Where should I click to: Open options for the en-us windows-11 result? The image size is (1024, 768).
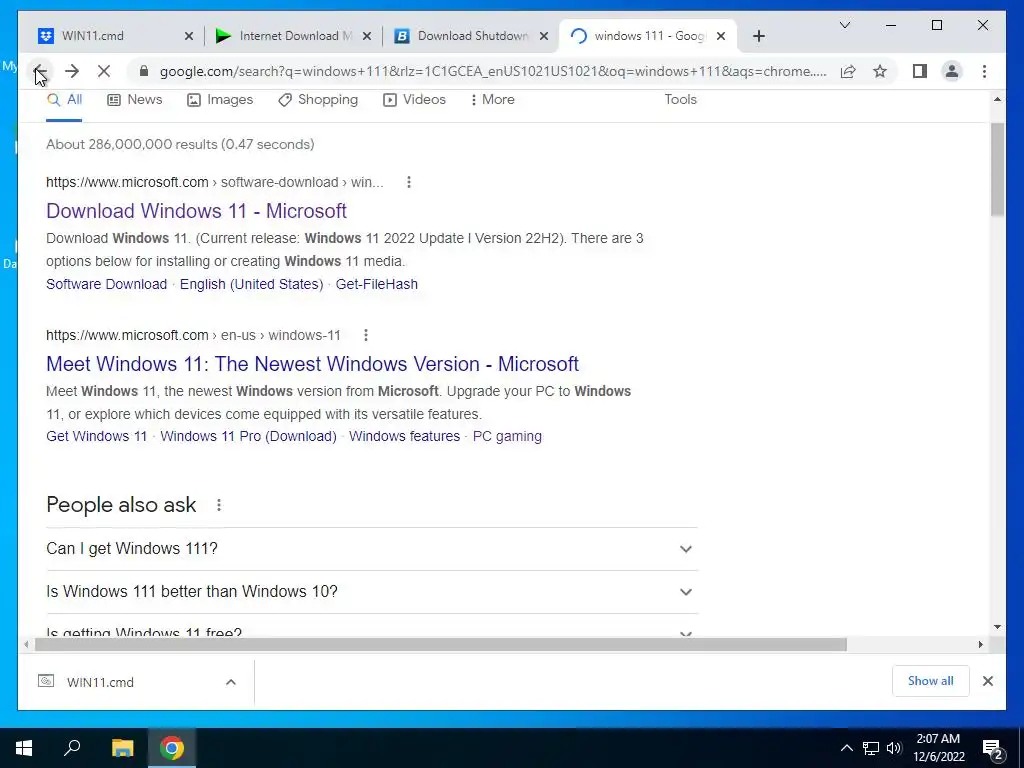pos(366,335)
